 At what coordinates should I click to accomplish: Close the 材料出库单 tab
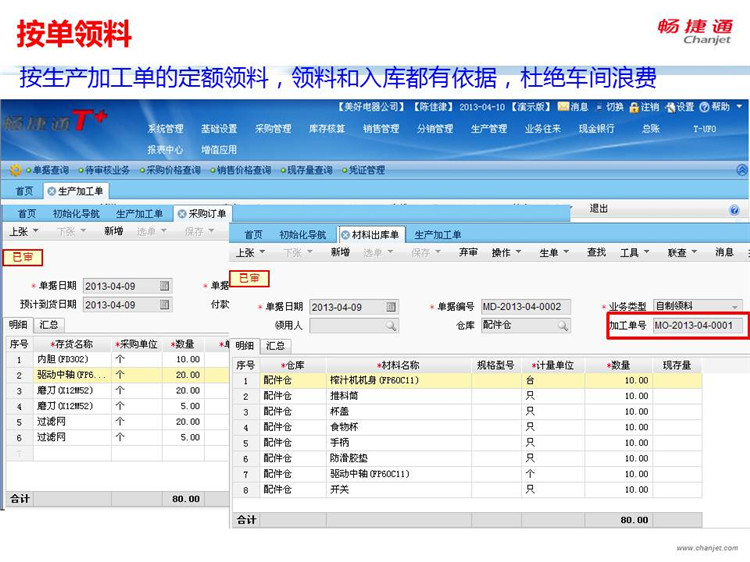[345, 235]
